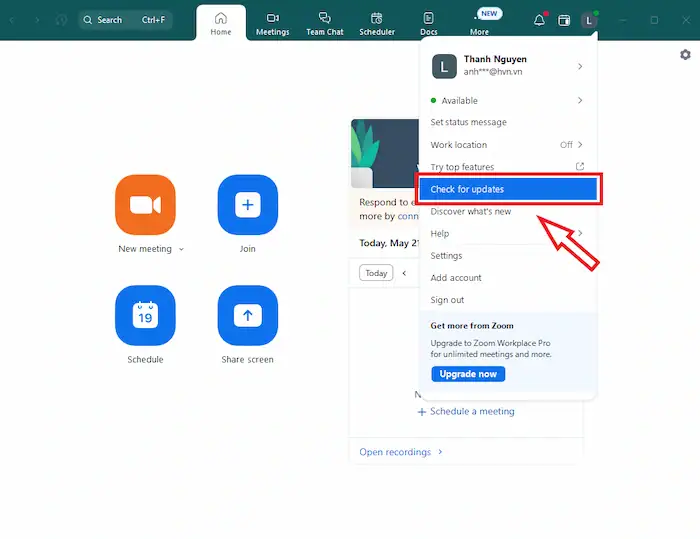This screenshot has width=700, height=539.
Task: Switch to the Meetings tab
Action: pyautogui.click(x=272, y=23)
